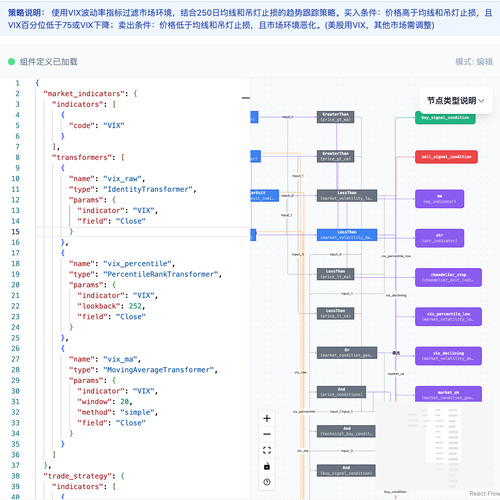The width and height of the screenshot is (500, 500).
Task: Zoom in the flow canvas with plus
Action: point(267,418)
